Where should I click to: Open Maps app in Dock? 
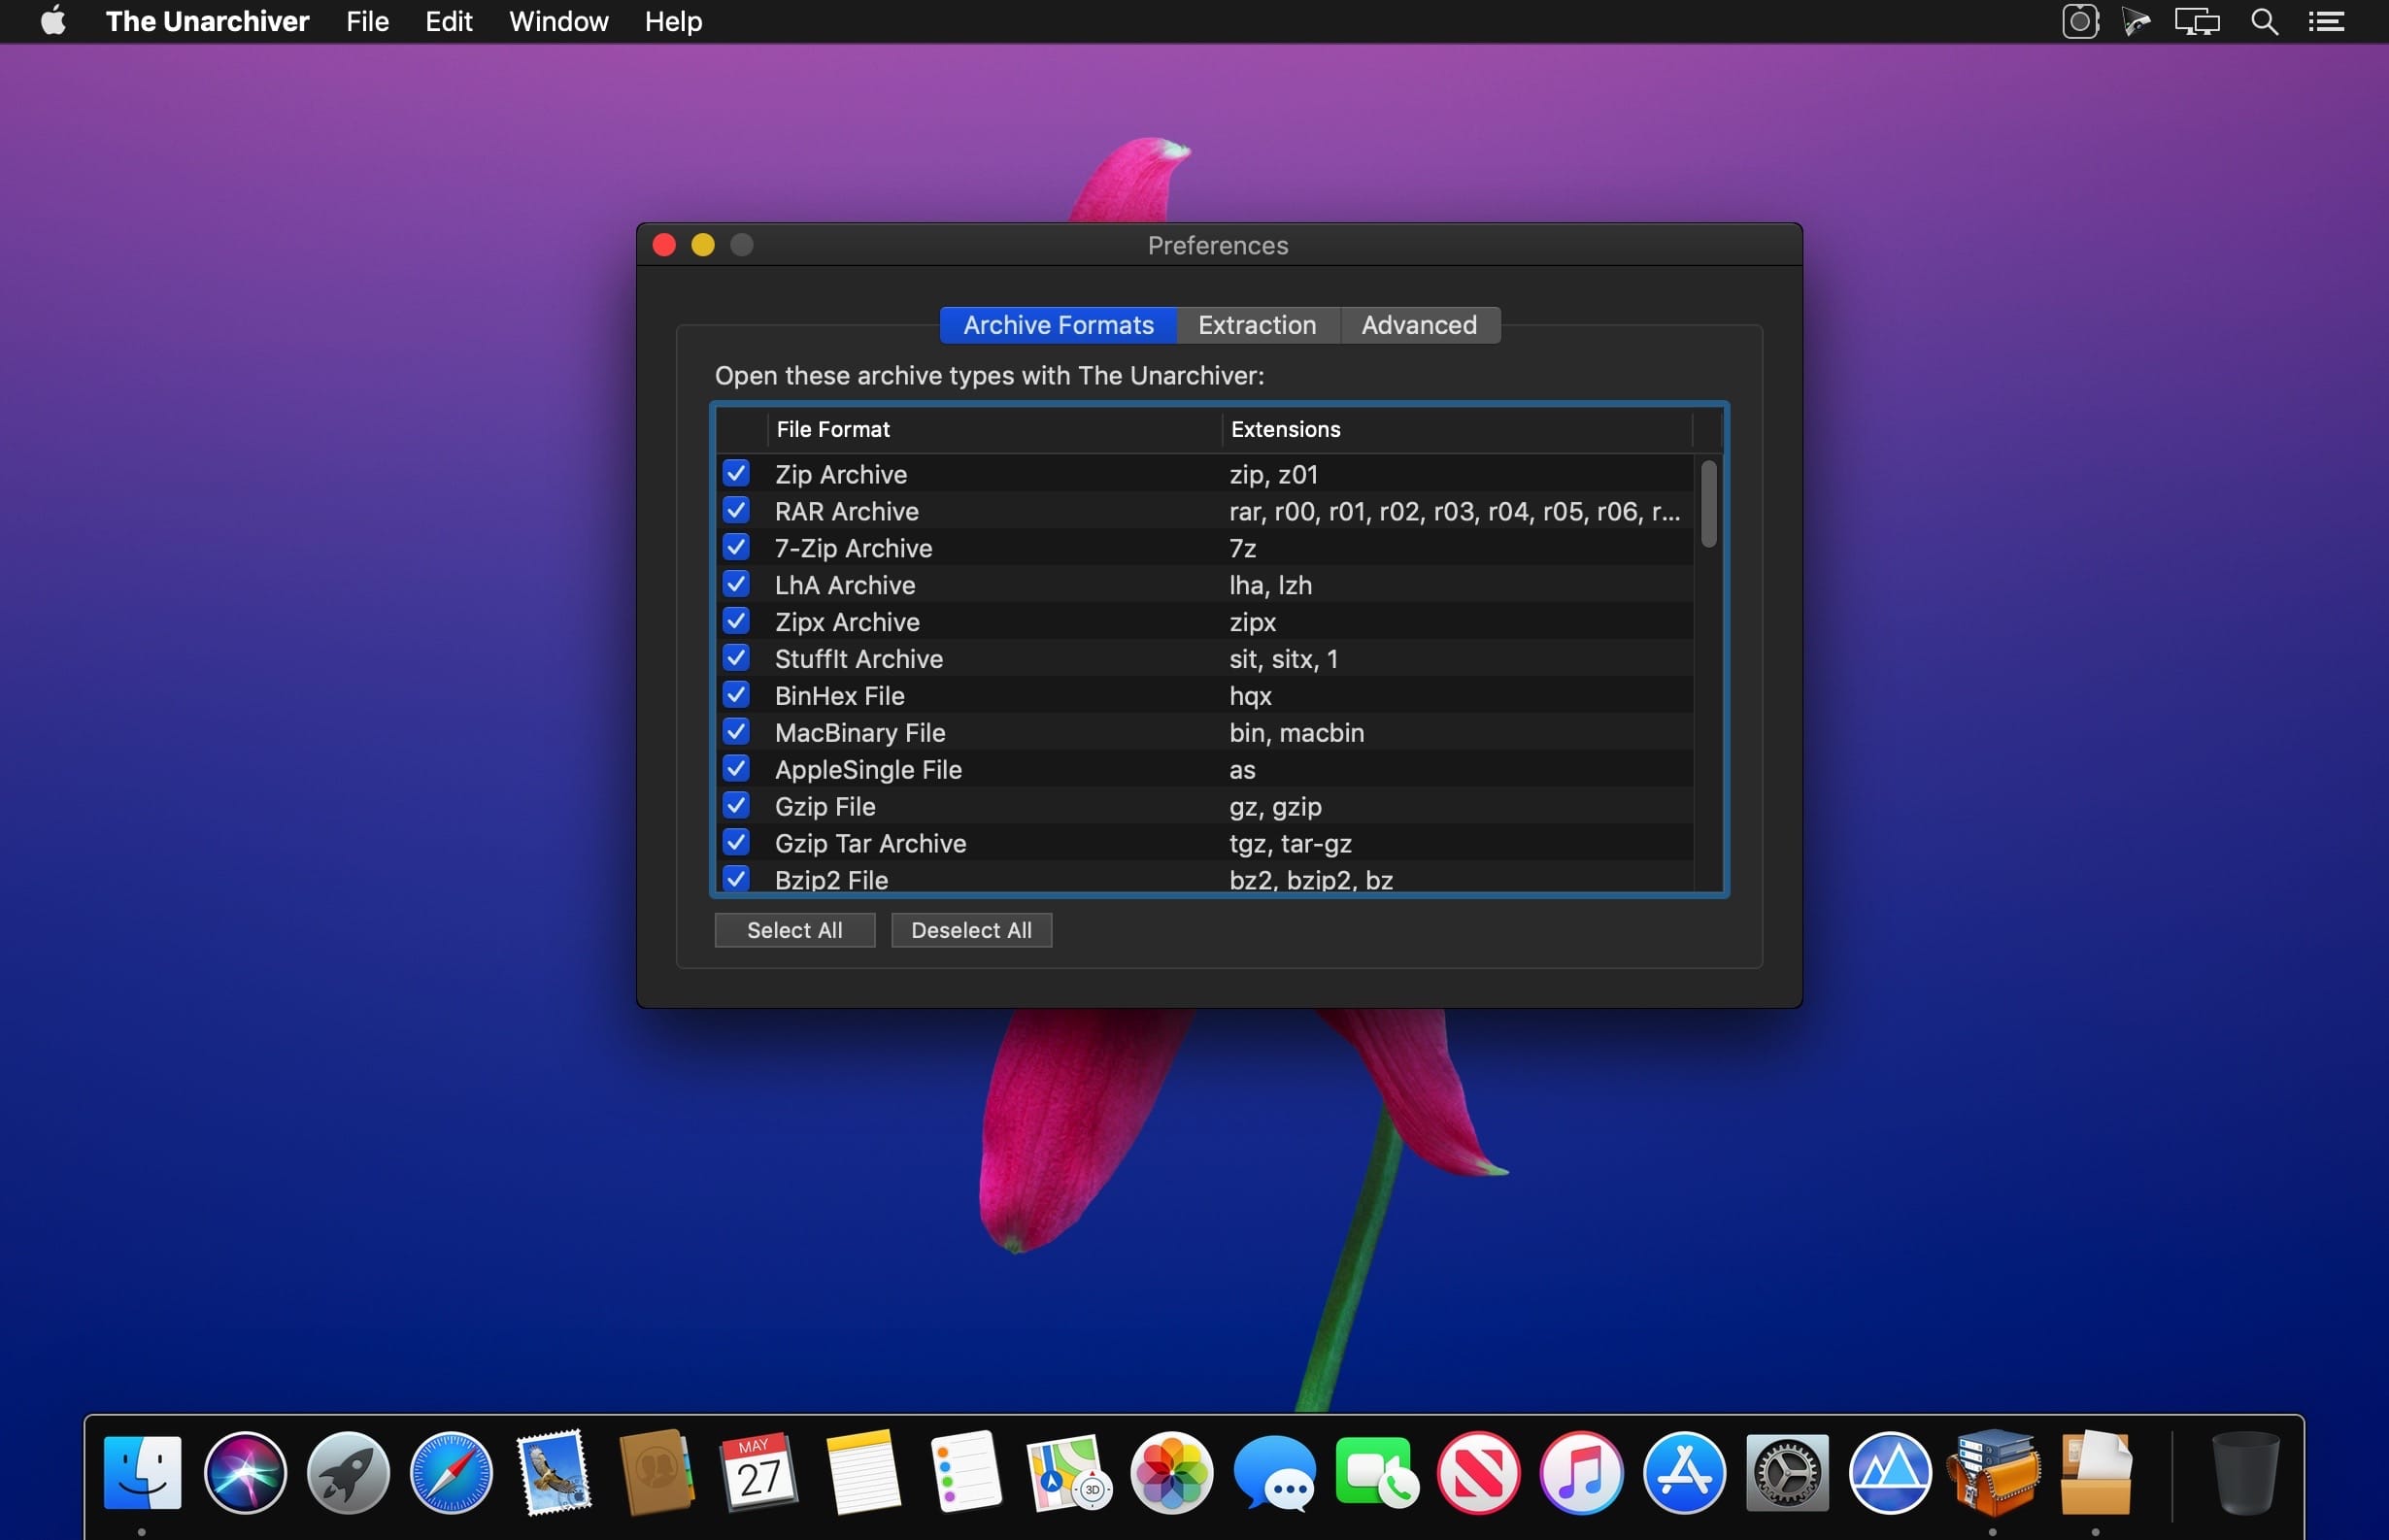1068,1473
